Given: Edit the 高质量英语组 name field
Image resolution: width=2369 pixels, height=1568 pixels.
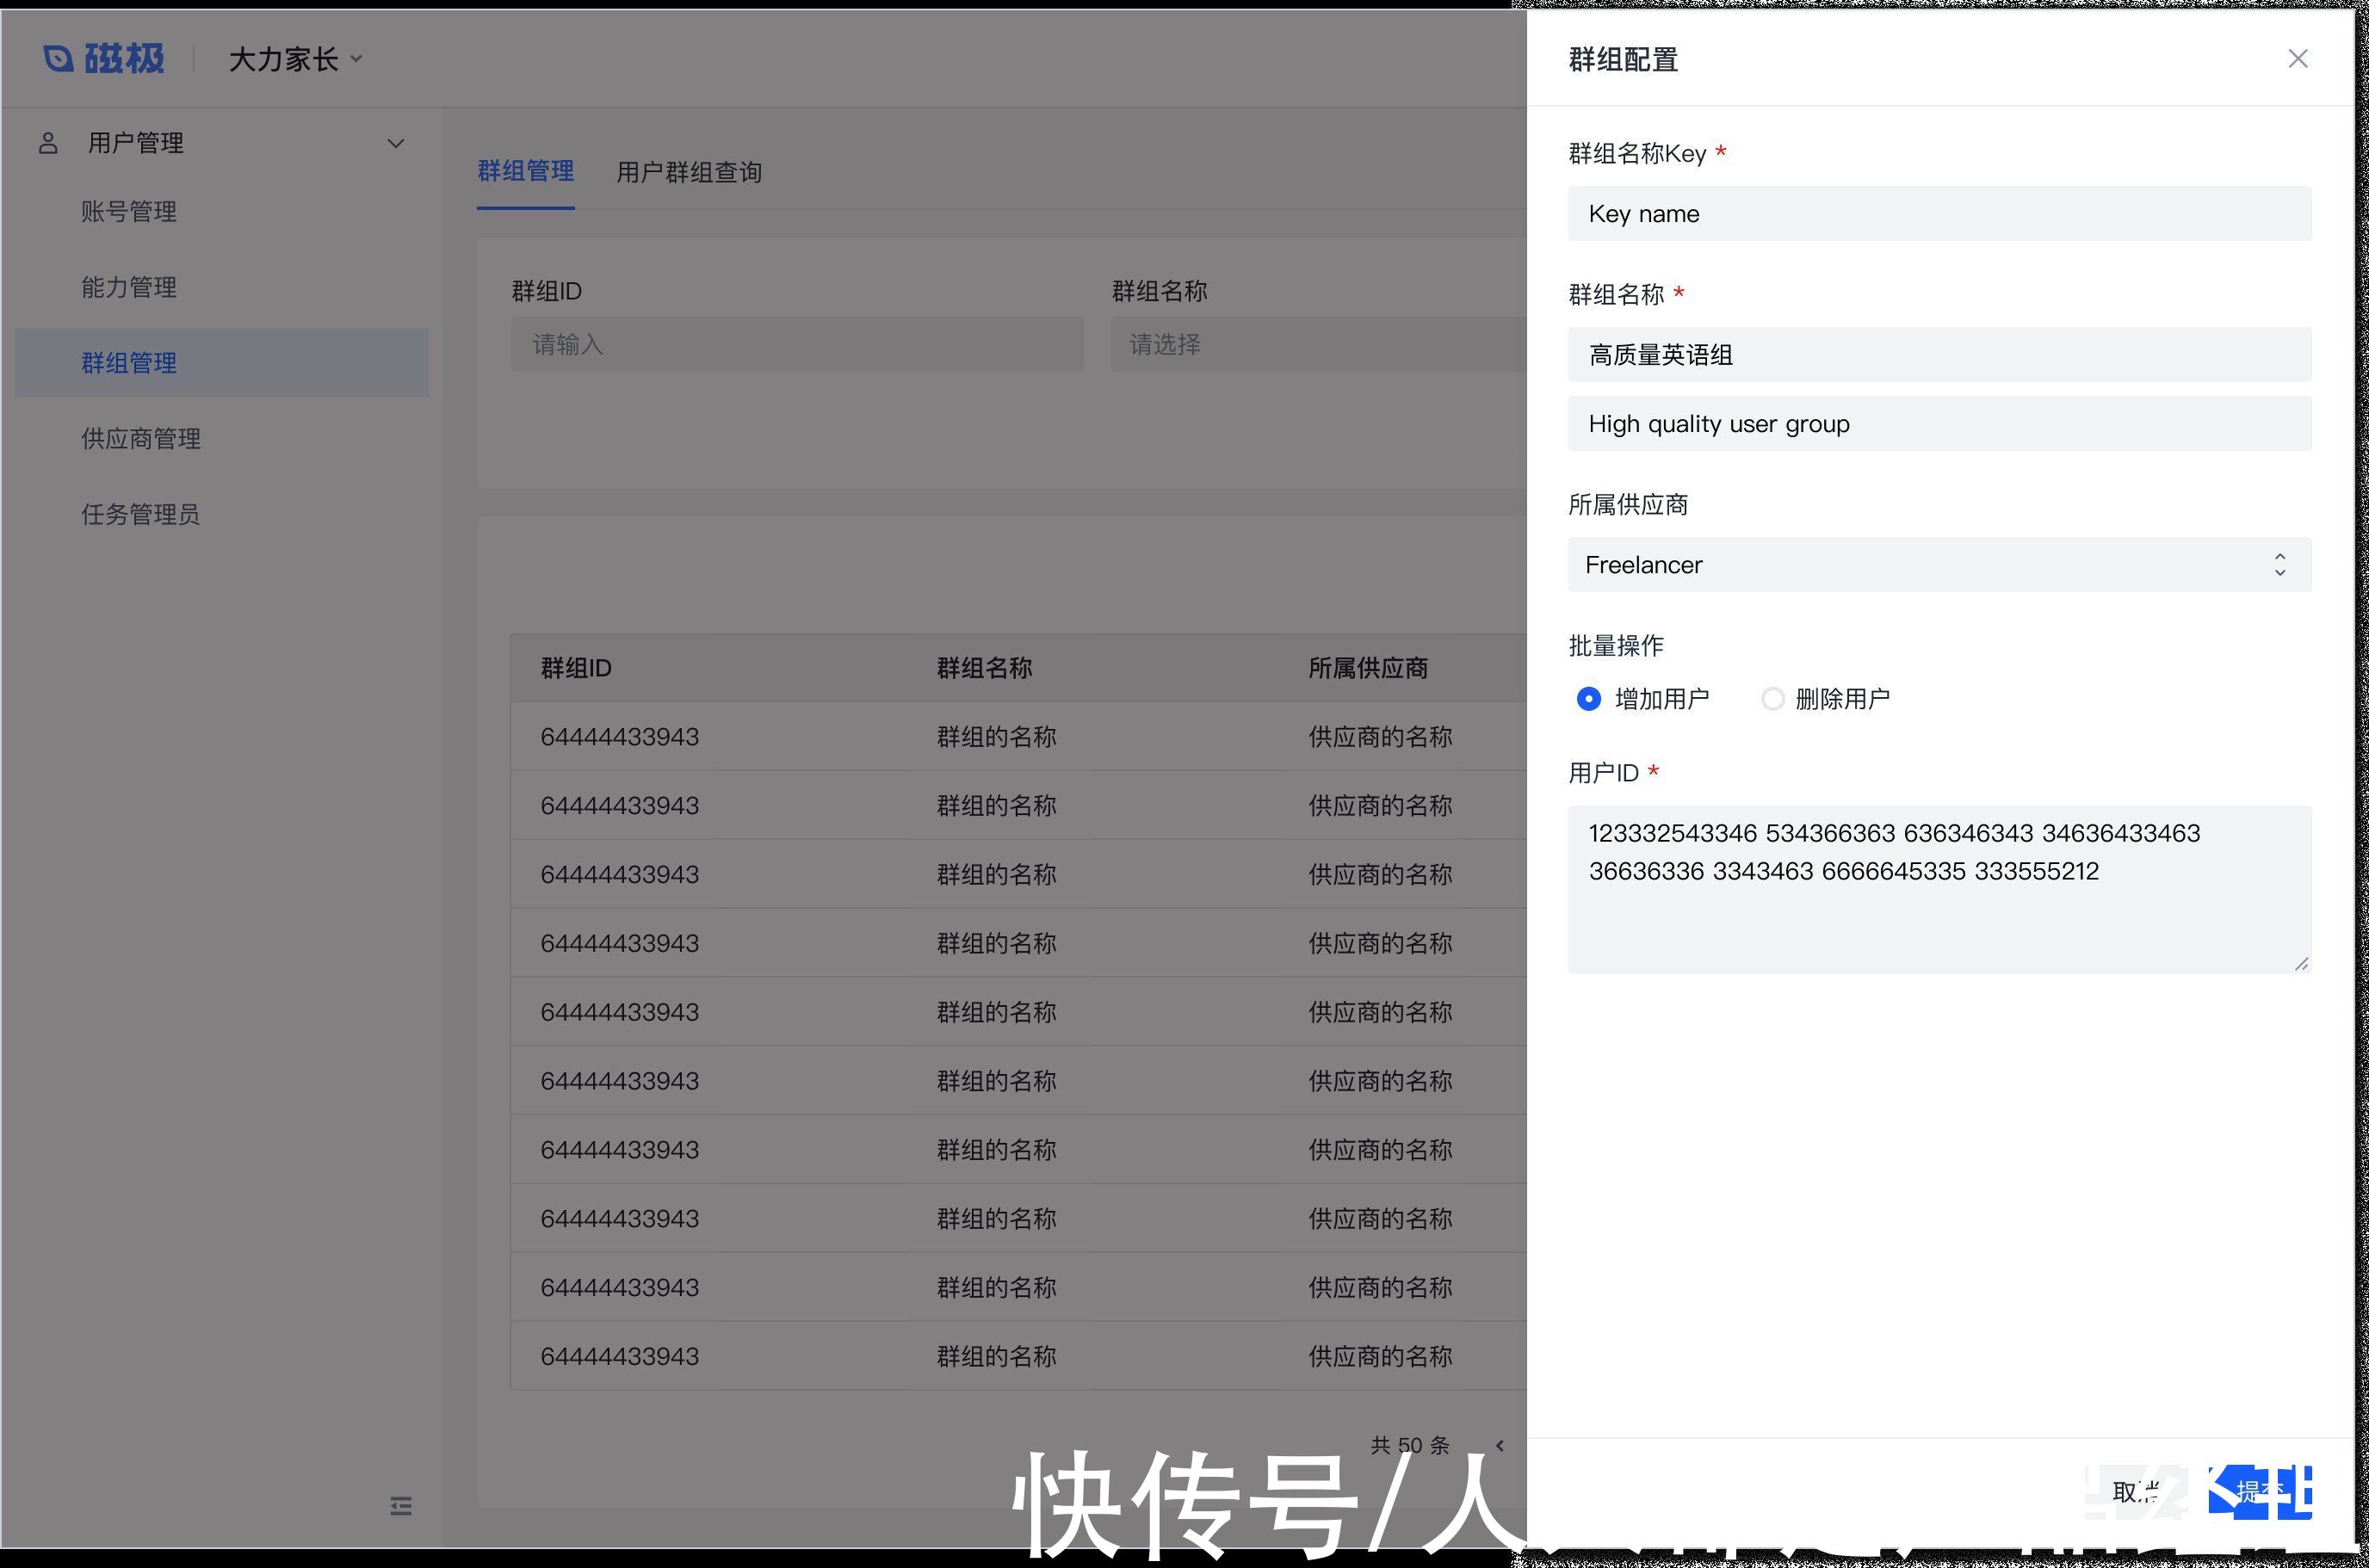Looking at the screenshot, I should 1939,354.
